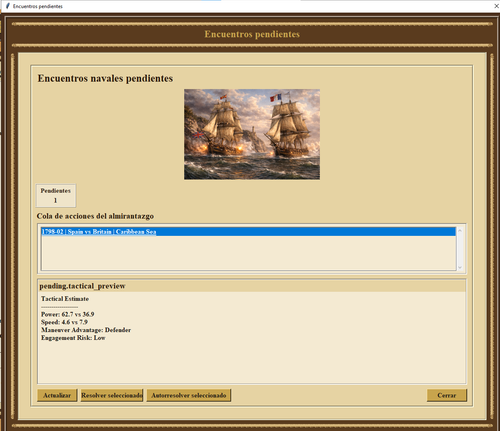Select the Spain vs Britain Caribbean Sea entry
Image resolution: width=500 pixels, height=431 pixels.
pos(248,232)
